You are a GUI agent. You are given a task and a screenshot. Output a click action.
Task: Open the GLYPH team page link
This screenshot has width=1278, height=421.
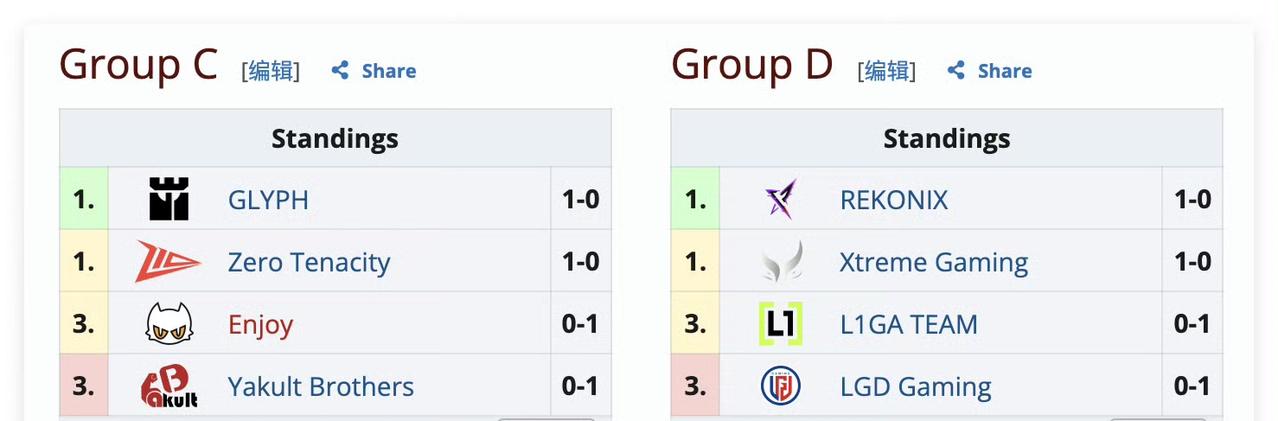pos(268,200)
